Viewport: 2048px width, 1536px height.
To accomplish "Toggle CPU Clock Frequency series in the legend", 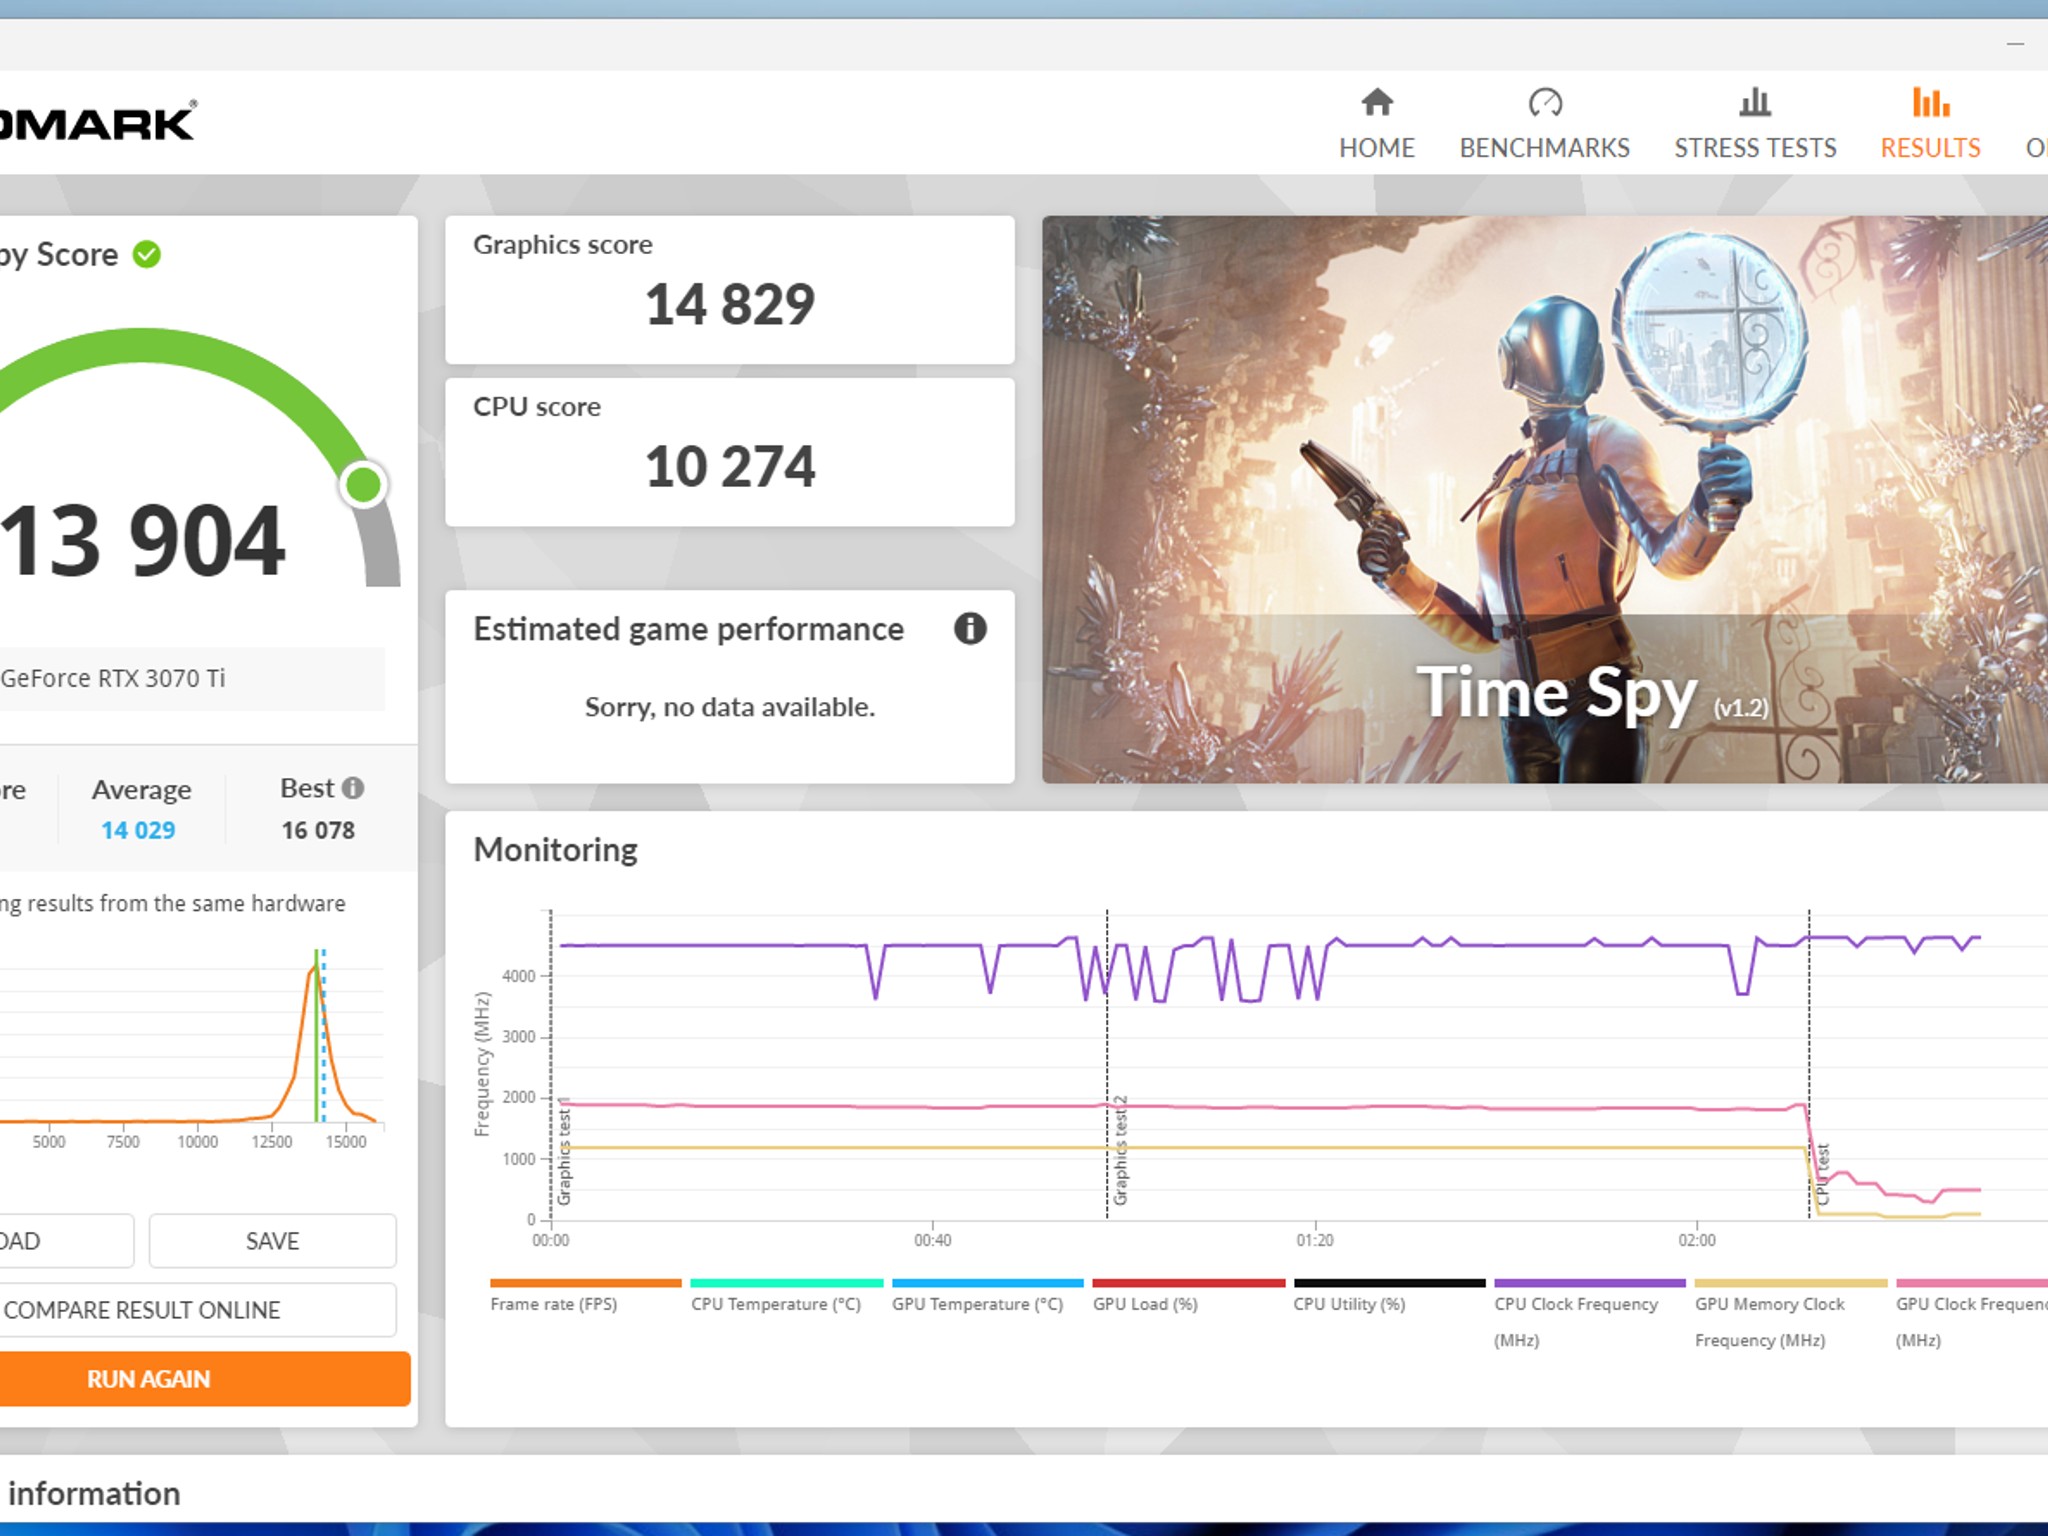I will [1575, 1304].
